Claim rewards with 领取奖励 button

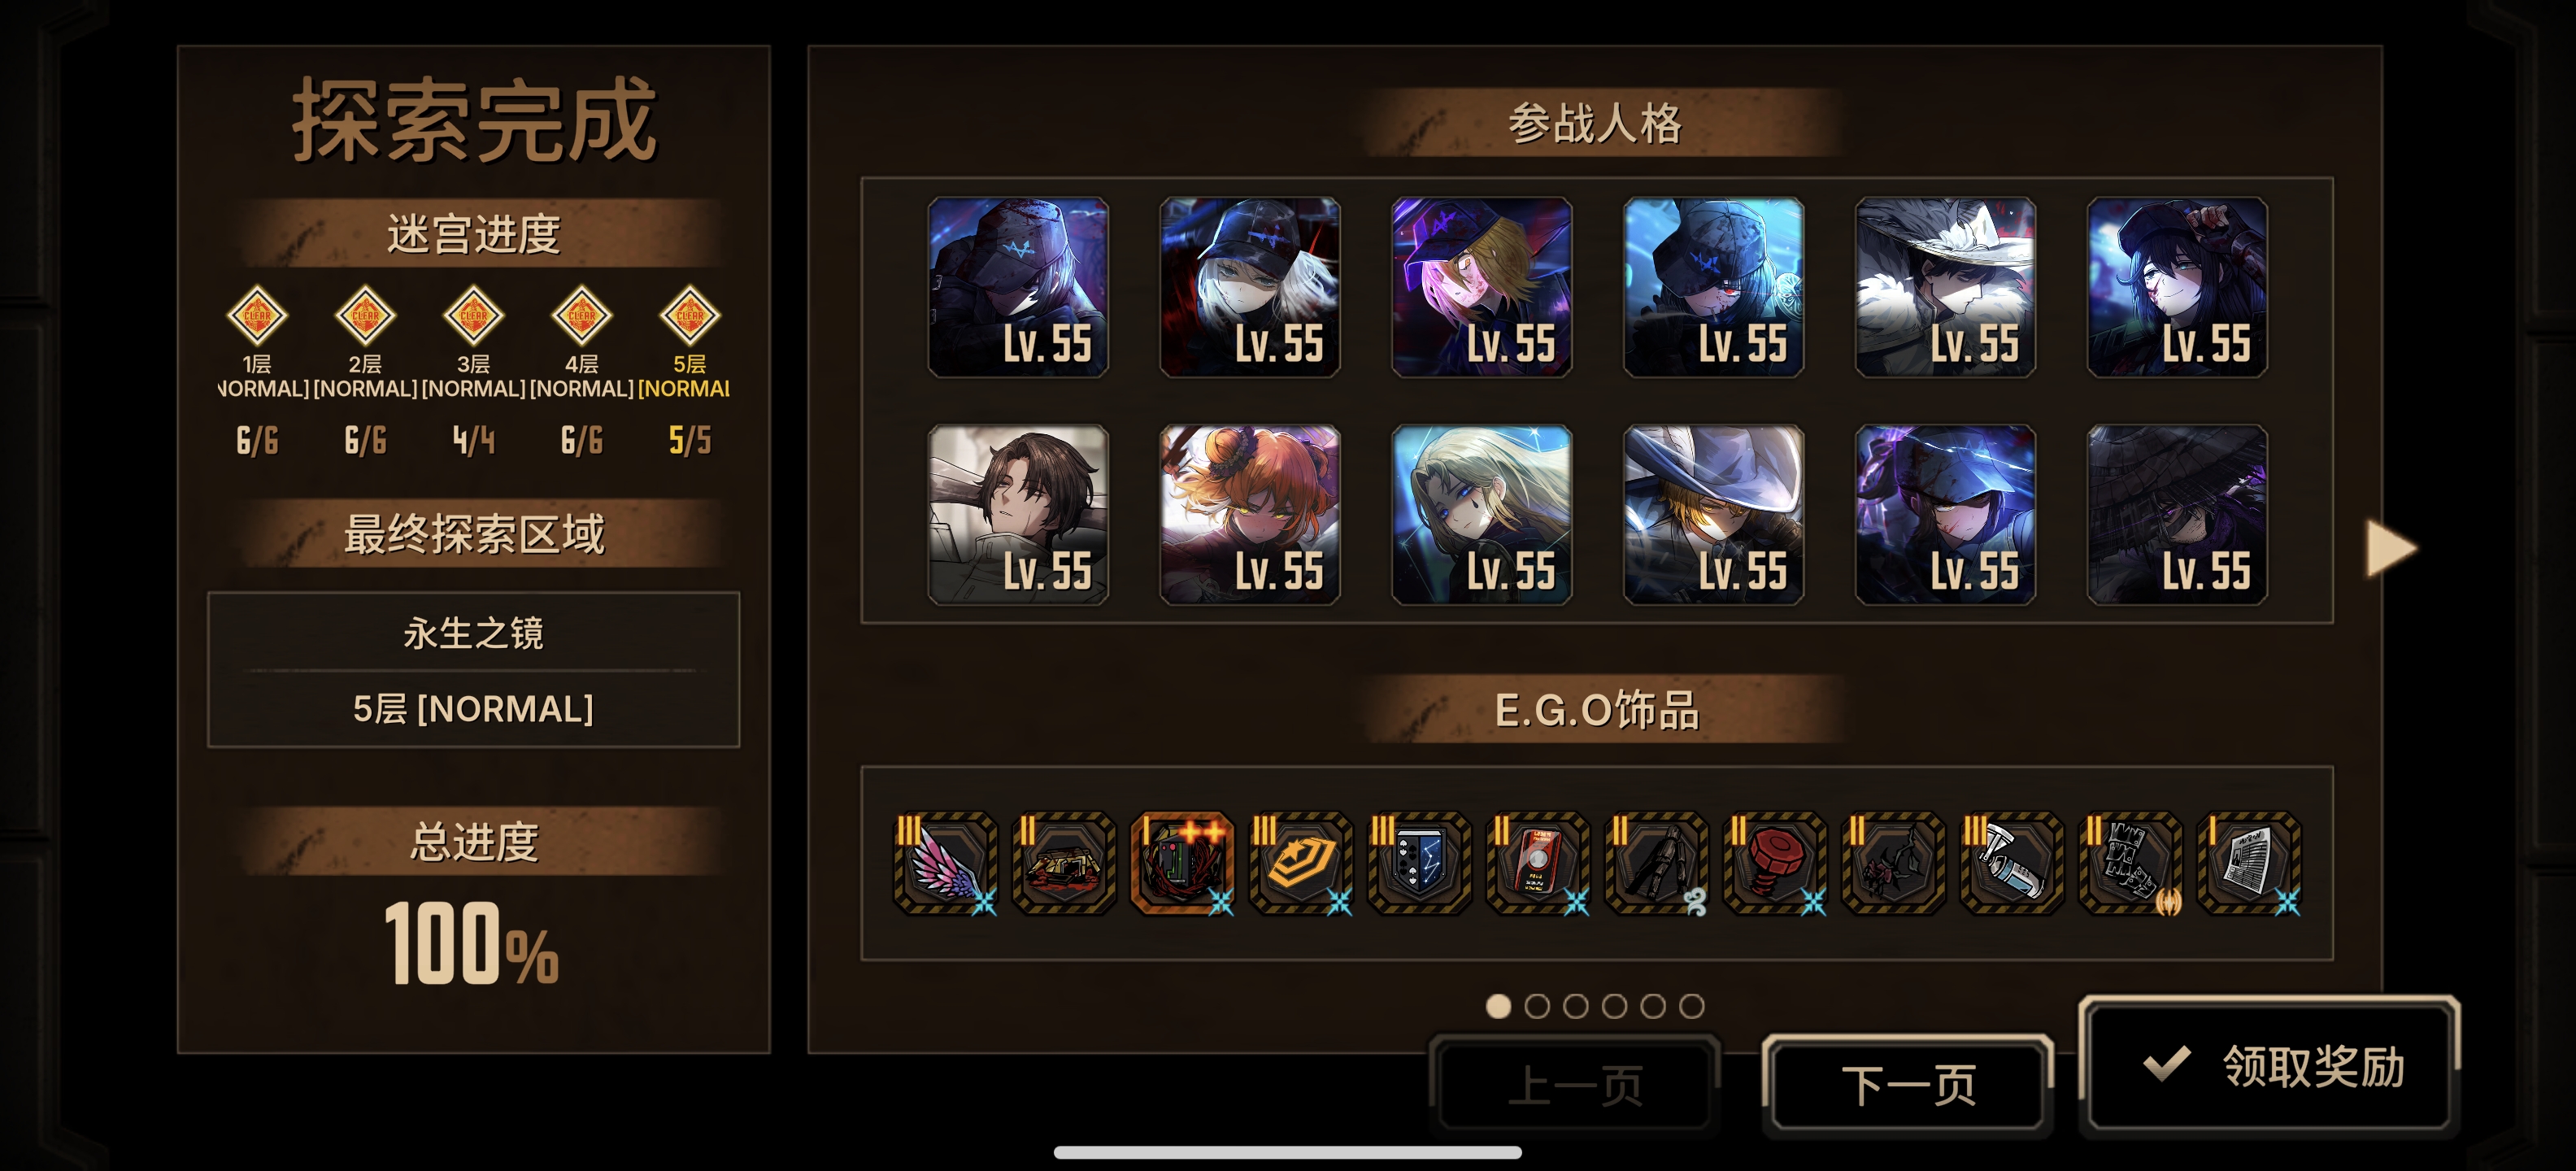pyautogui.click(x=2269, y=1066)
